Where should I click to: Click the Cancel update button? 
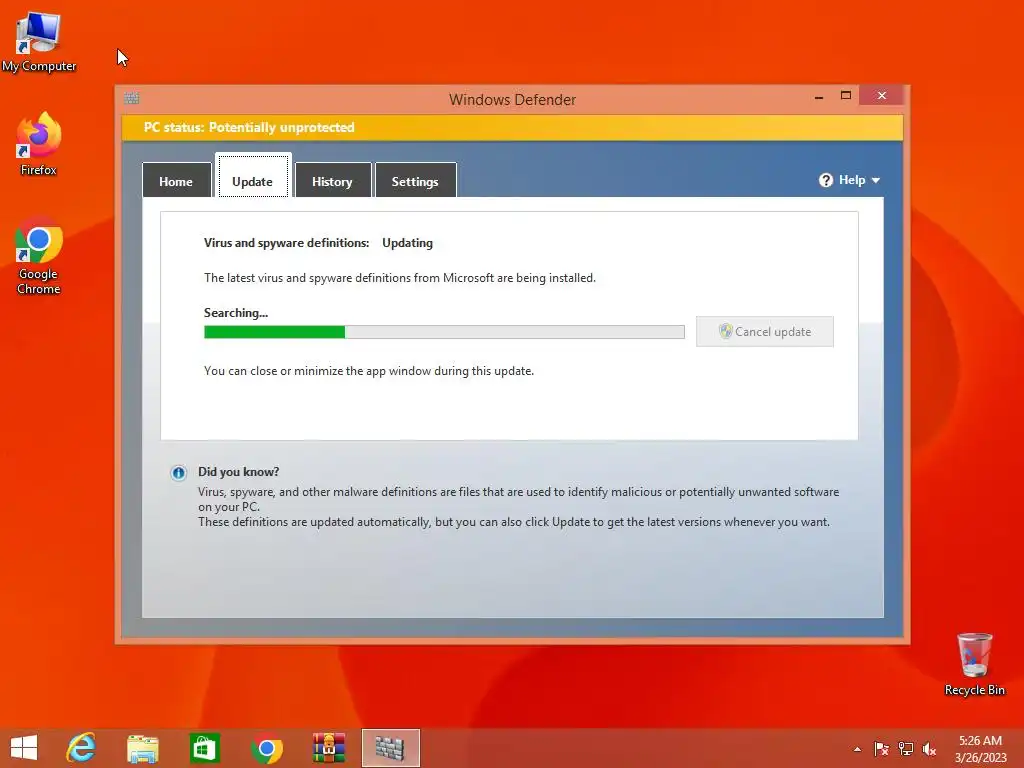pos(765,332)
